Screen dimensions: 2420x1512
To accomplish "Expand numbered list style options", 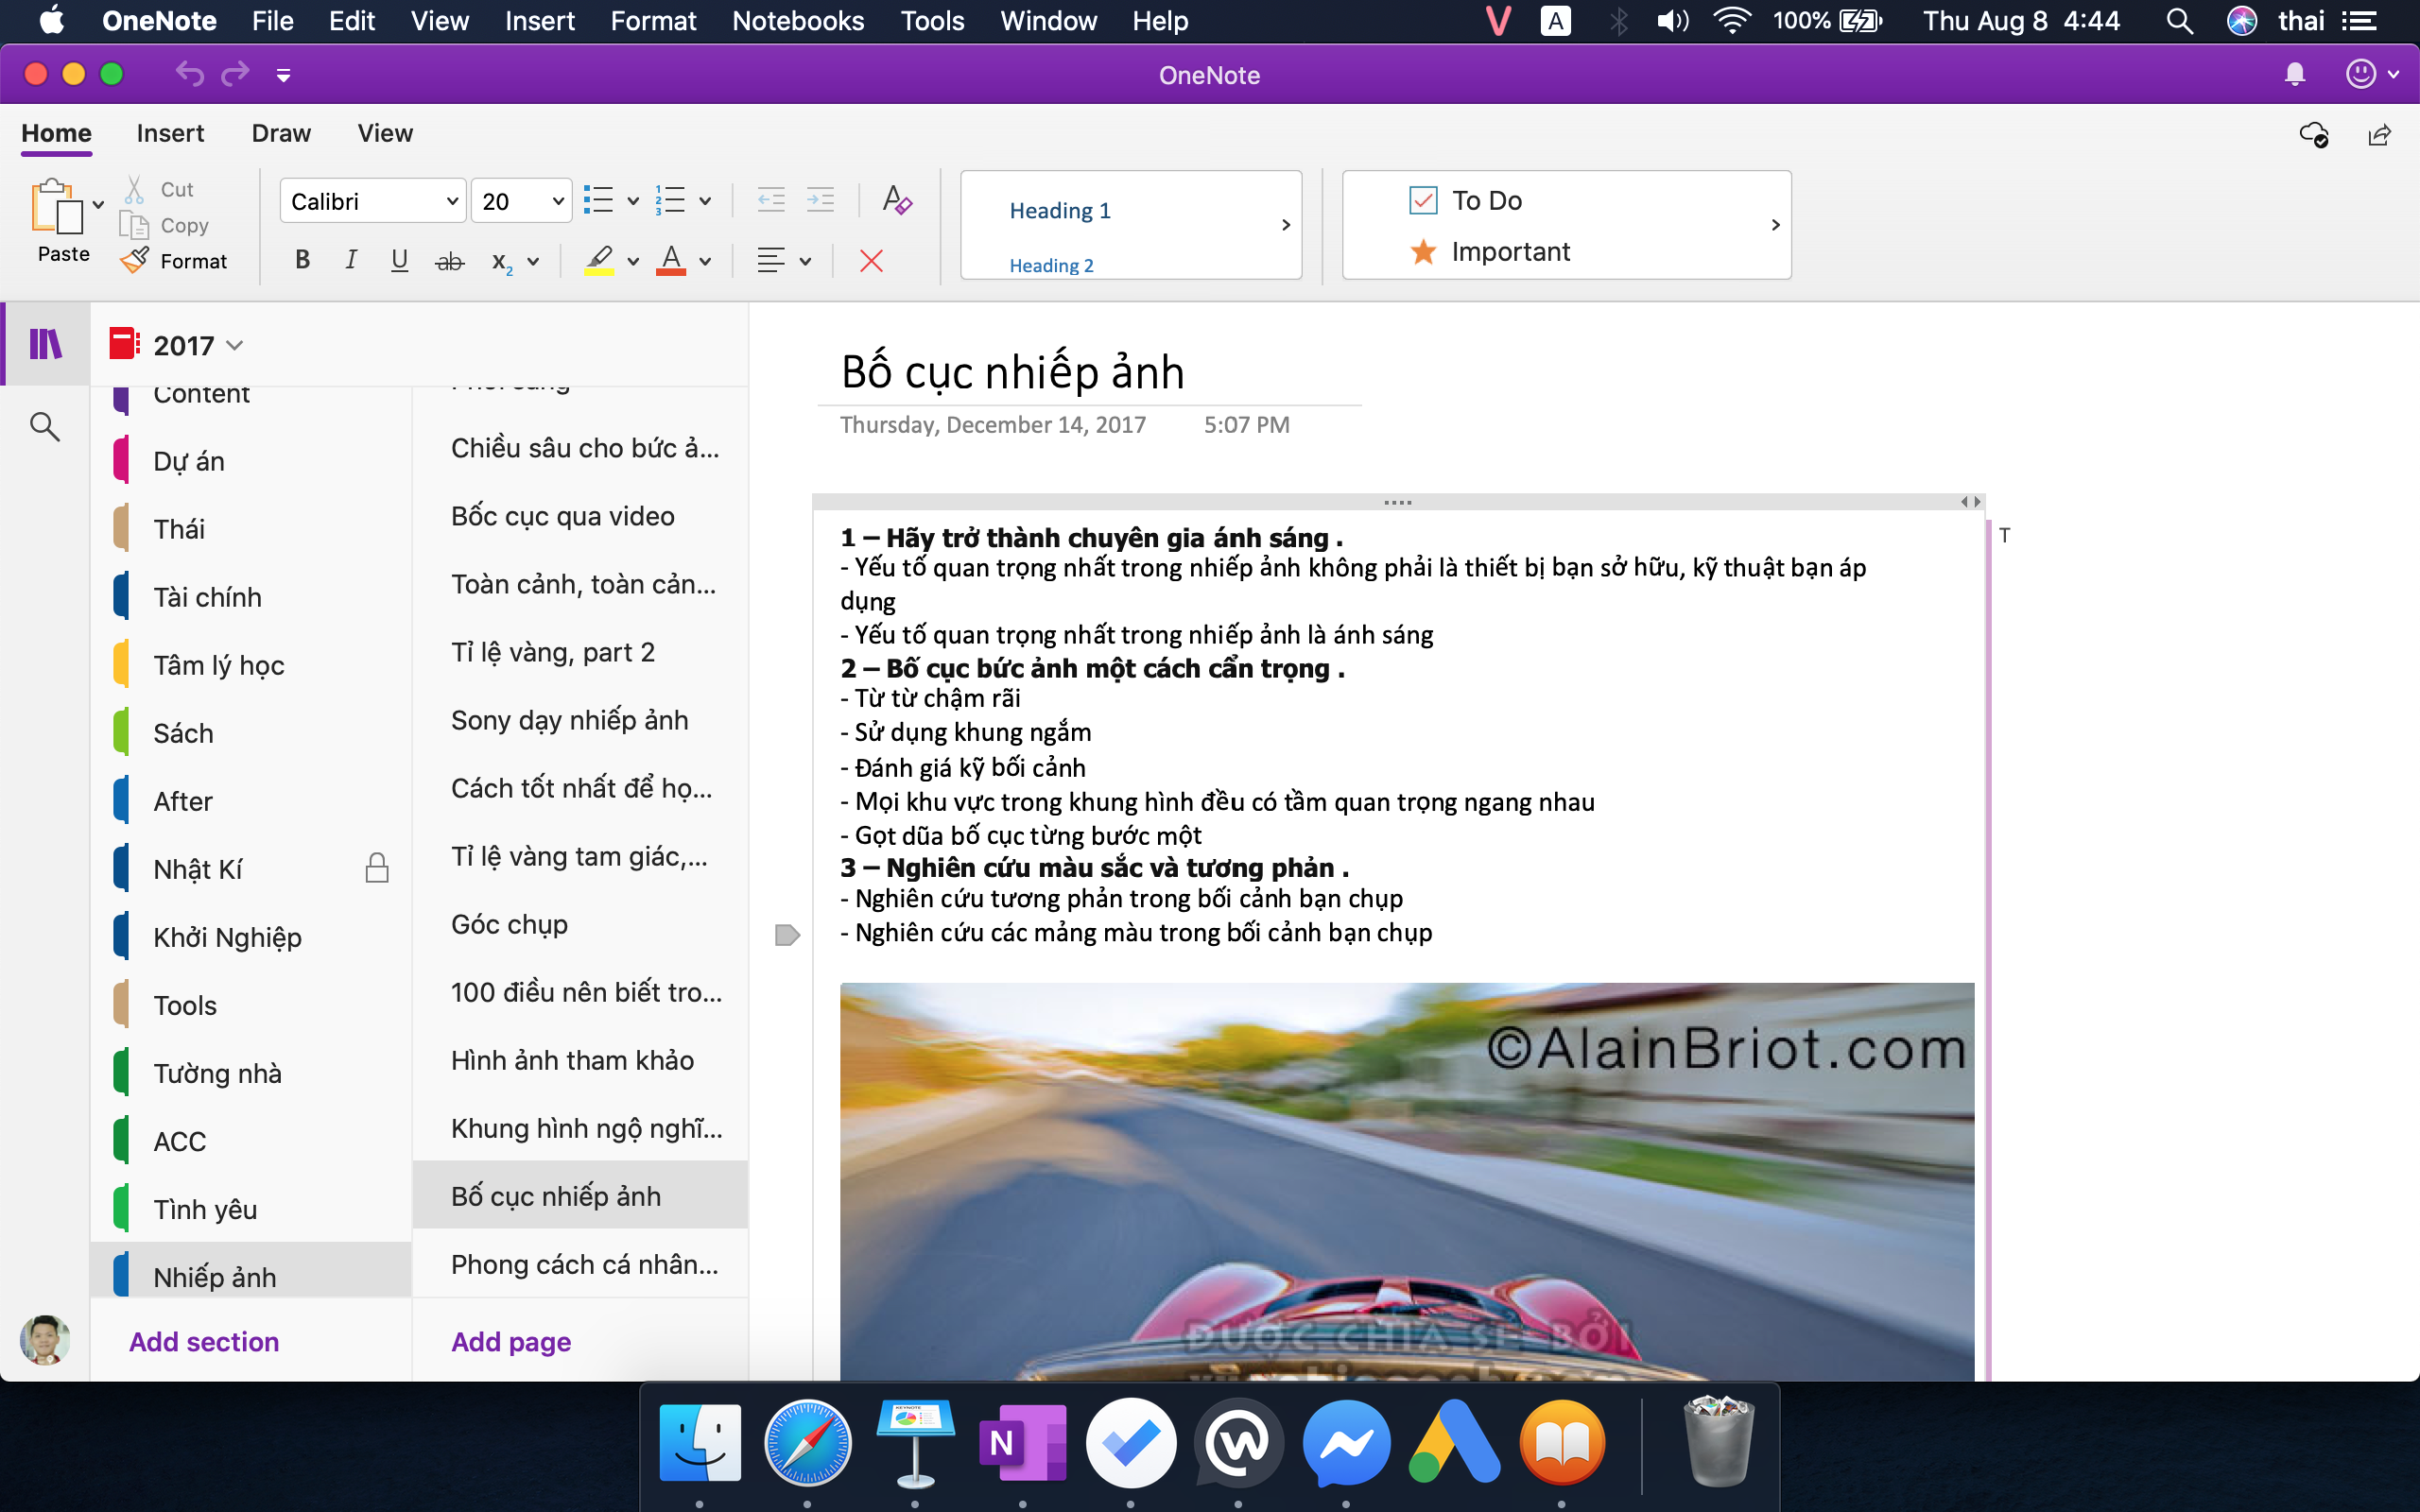I will [705, 201].
